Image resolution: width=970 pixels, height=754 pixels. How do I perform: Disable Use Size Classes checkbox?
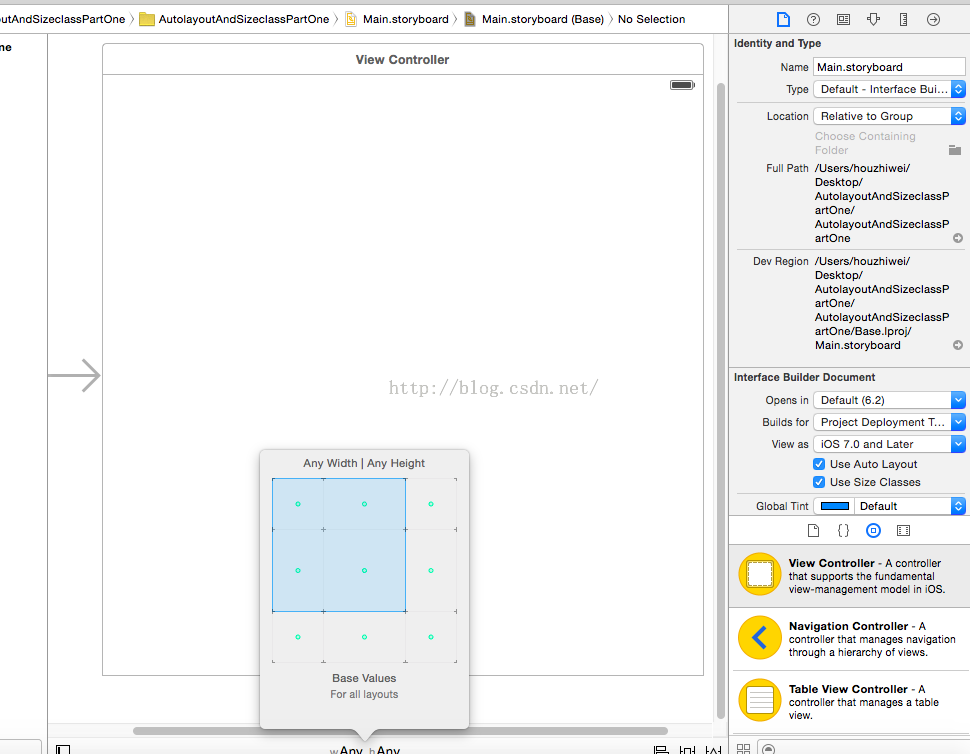coord(819,482)
